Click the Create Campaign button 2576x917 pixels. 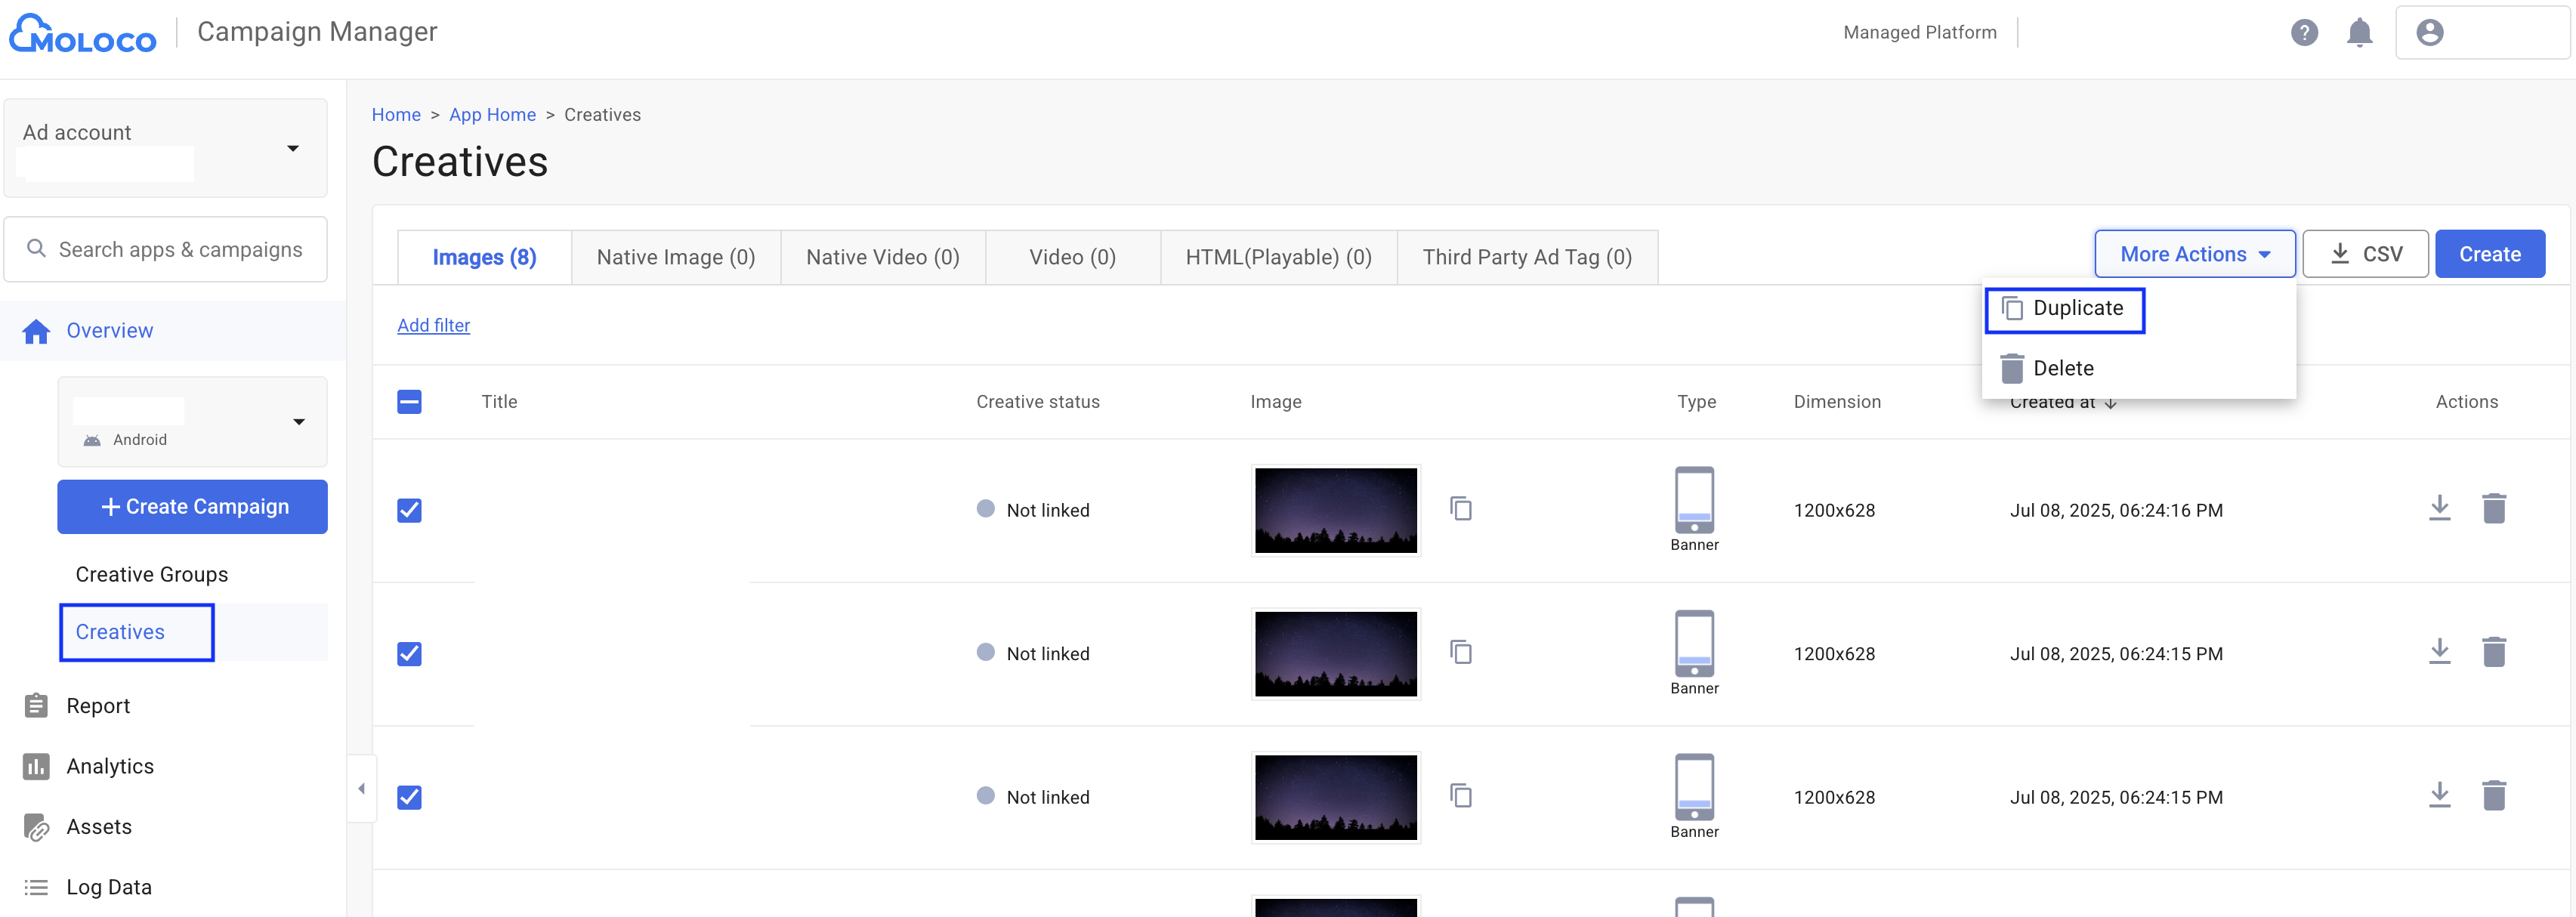pyautogui.click(x=192, y=506)
